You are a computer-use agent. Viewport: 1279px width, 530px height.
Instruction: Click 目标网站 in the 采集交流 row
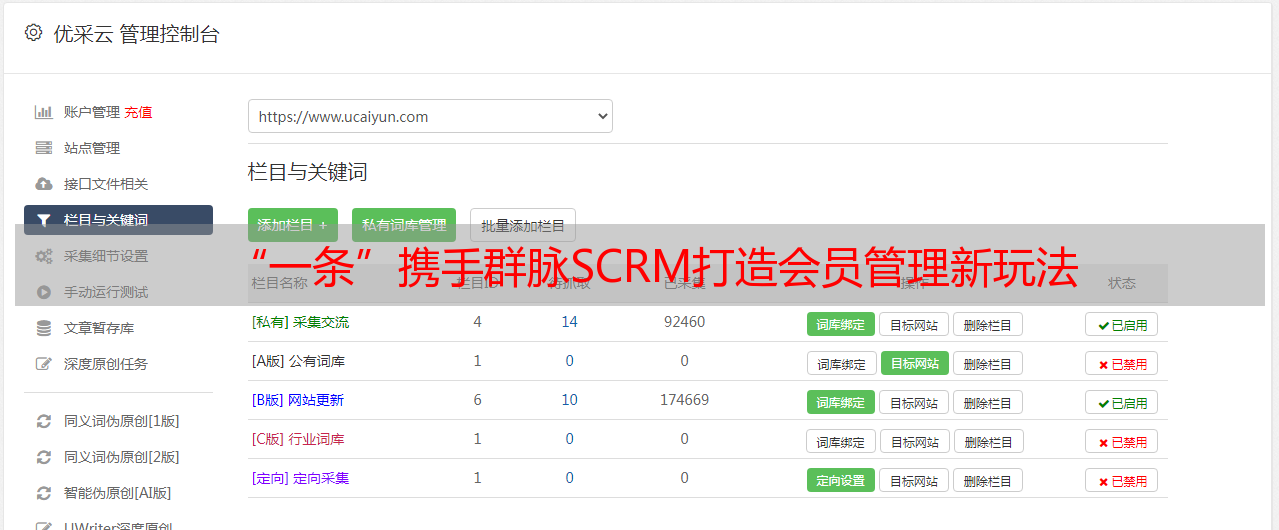914,324
